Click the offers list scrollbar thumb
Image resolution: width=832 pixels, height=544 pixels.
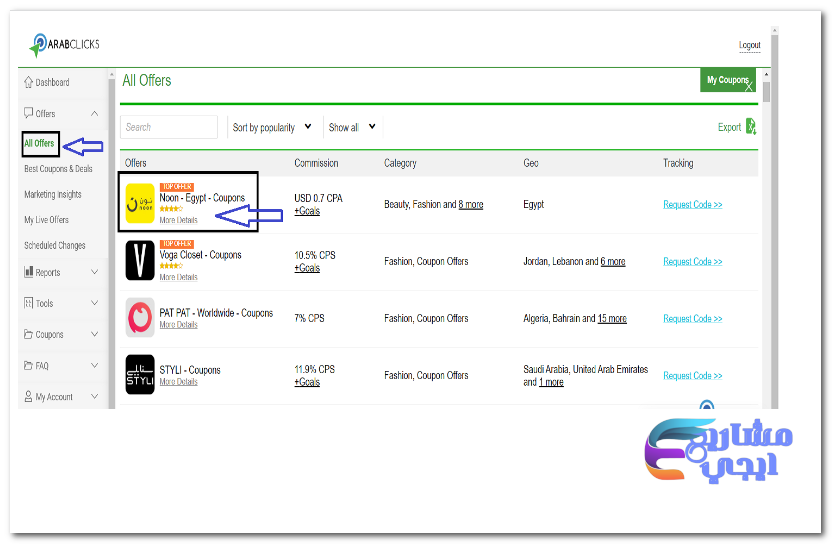[x=766, y=91]
